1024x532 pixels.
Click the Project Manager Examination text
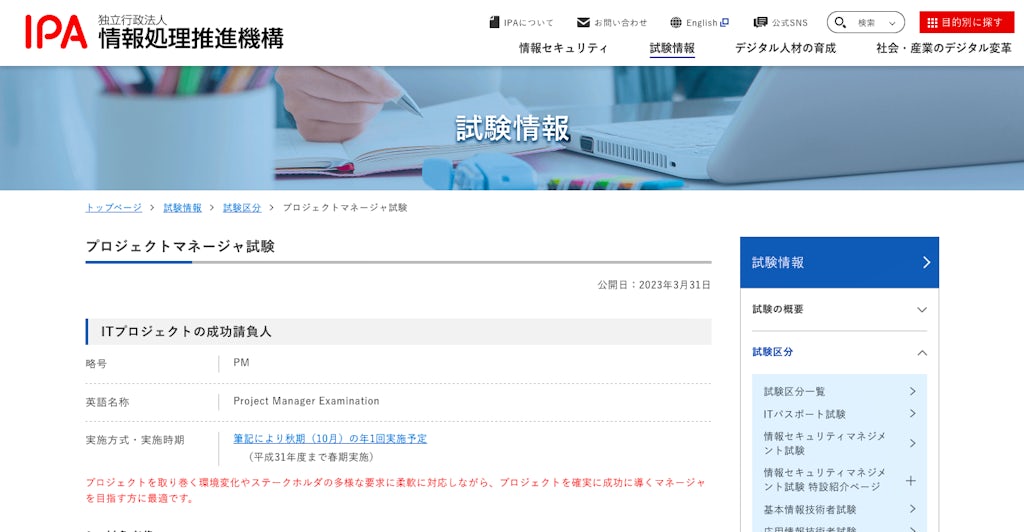coord(306,401)
